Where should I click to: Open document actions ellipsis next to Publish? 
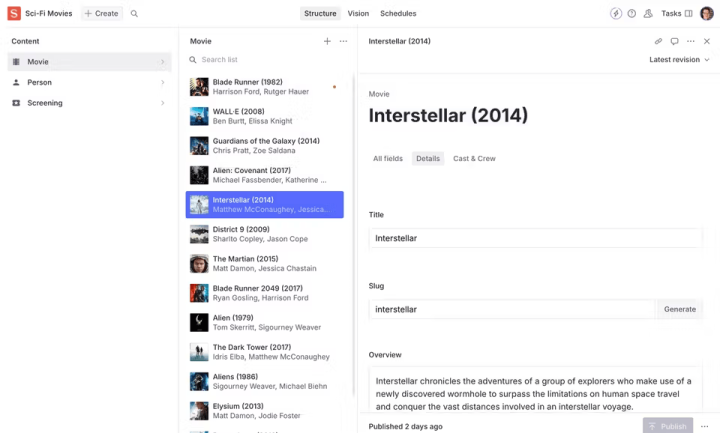point(706,426)
